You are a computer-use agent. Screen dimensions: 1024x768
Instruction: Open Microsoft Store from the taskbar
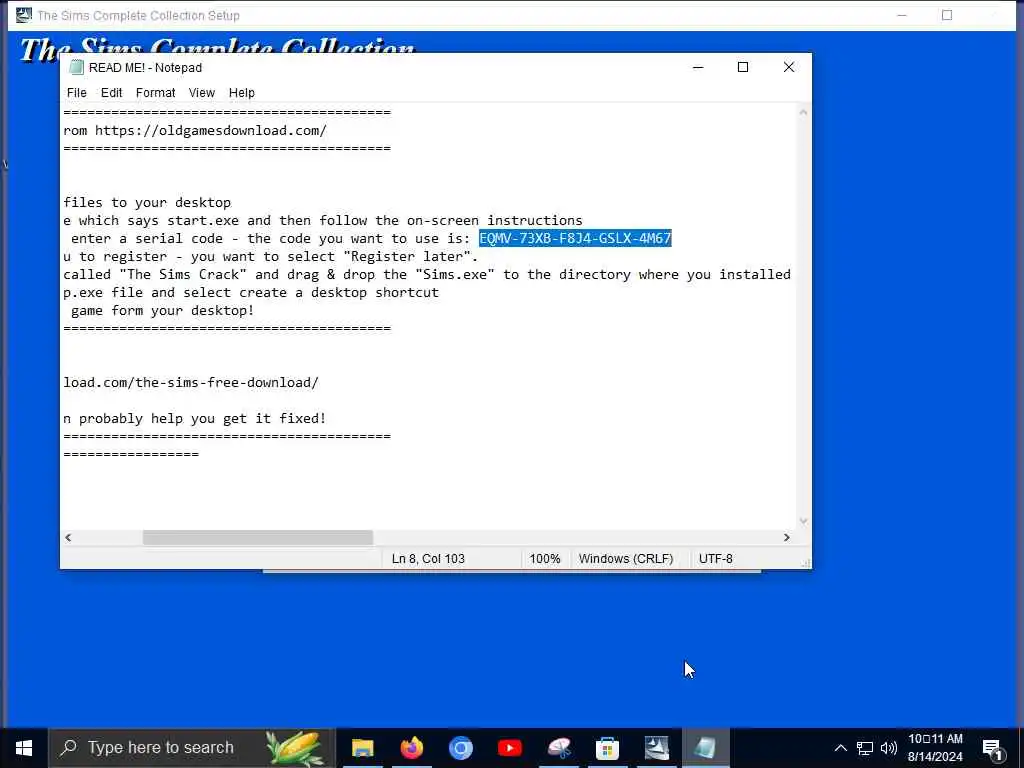[x=607, y=748]
